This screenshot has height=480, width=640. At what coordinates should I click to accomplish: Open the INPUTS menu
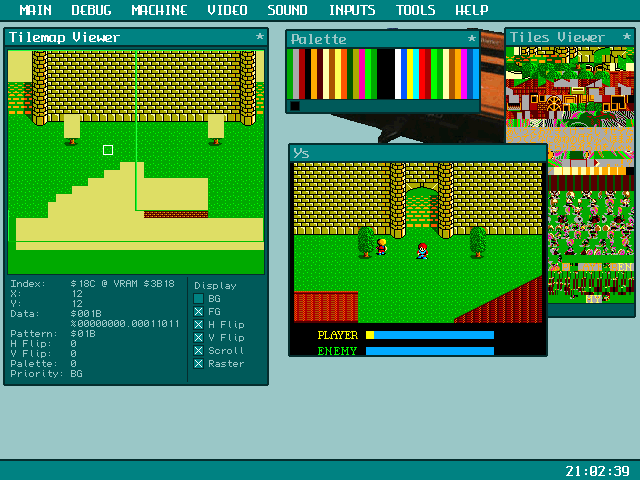click(x=352, y=10)
